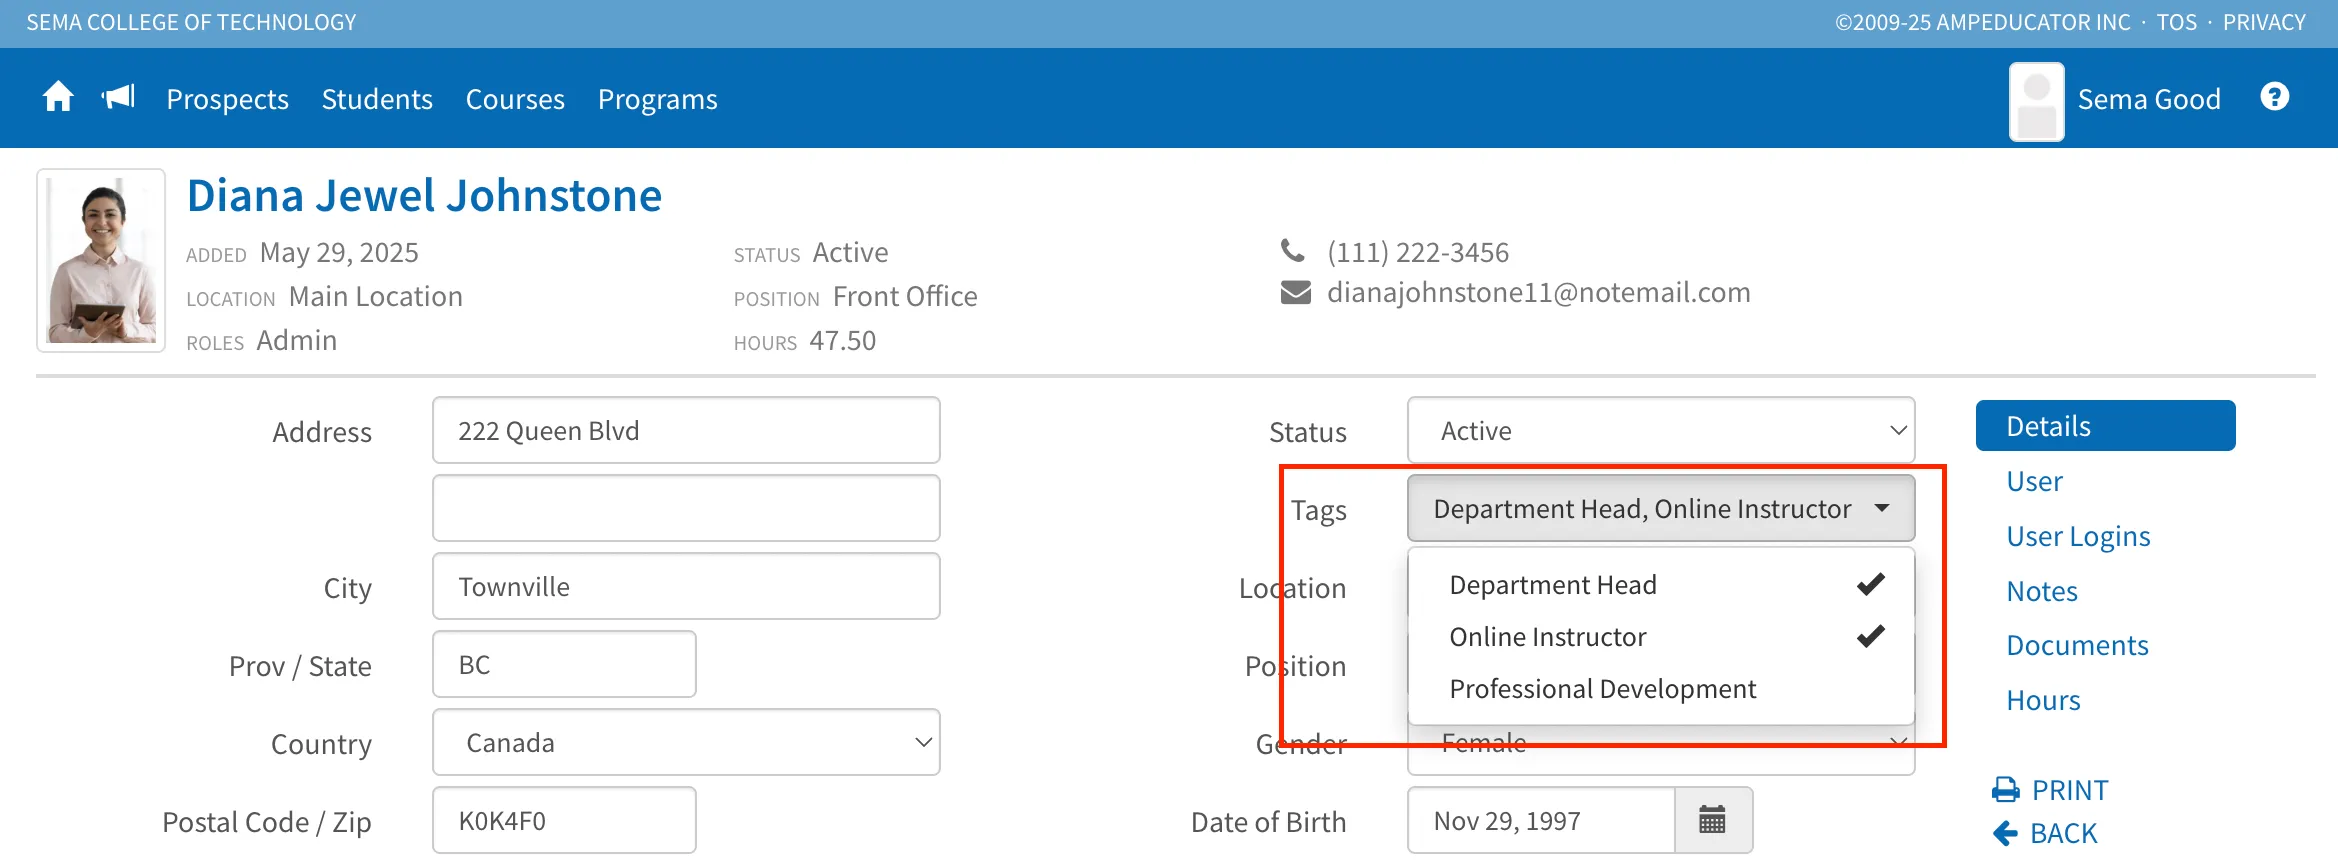Open the Prospects menu
2338x864 pixels.
coord(228,99)
